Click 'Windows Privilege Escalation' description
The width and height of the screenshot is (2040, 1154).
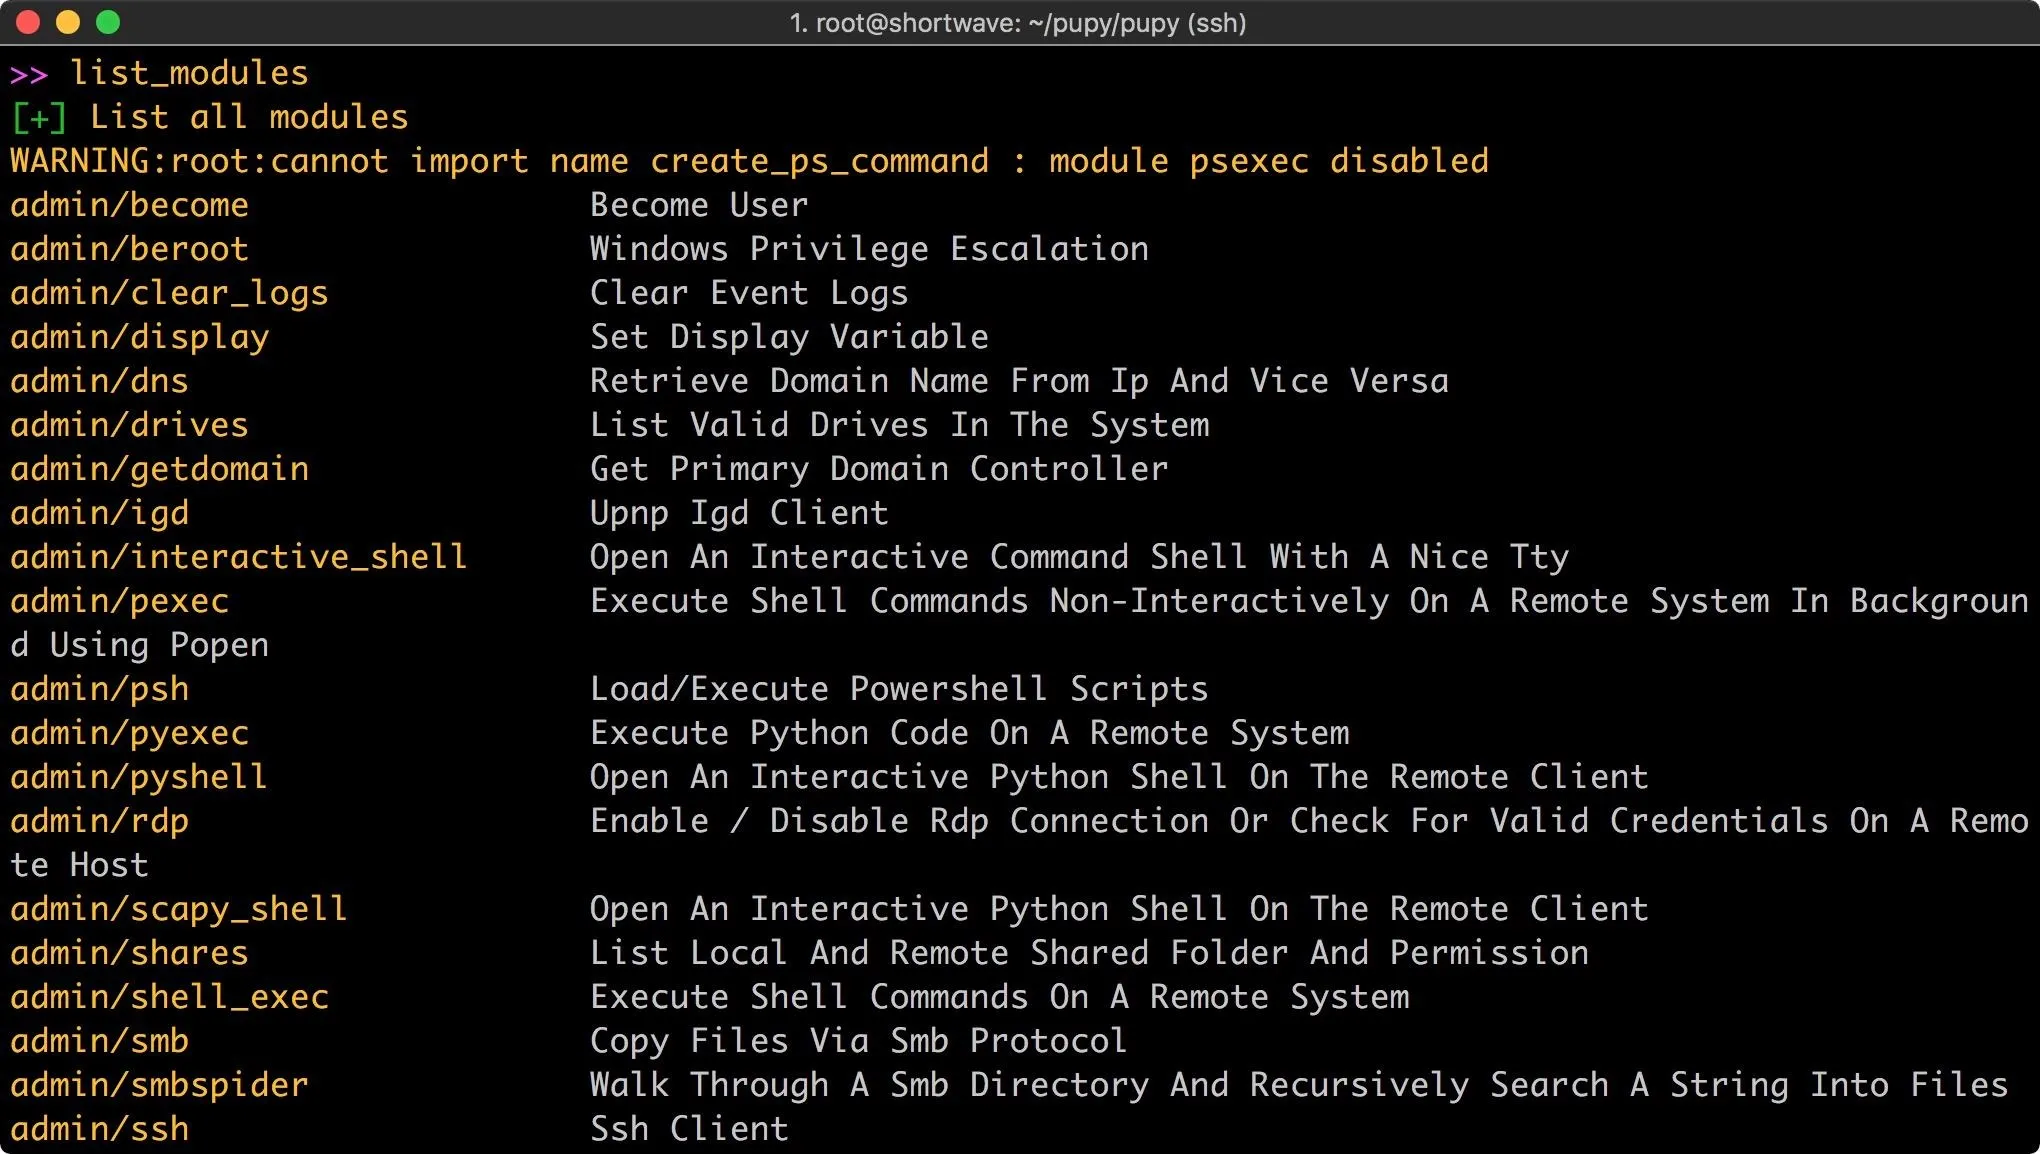pos(869,249)
